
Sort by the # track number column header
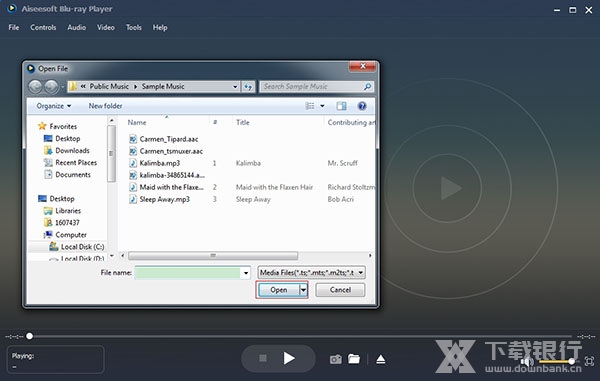pyautogui.click(x=215, y=122)
